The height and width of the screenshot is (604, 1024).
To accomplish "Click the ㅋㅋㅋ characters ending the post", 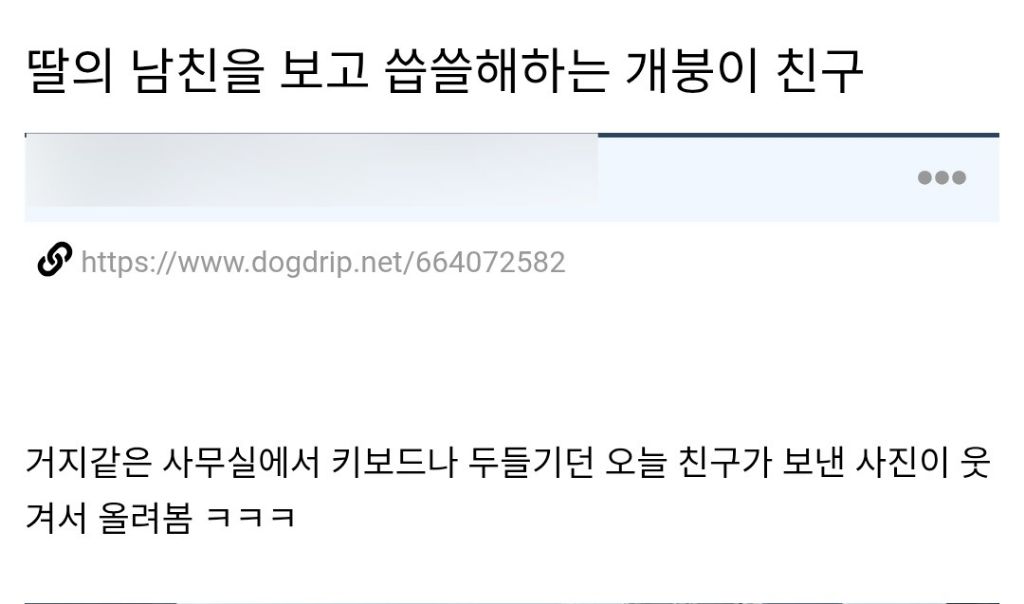I will click(251, 518).
